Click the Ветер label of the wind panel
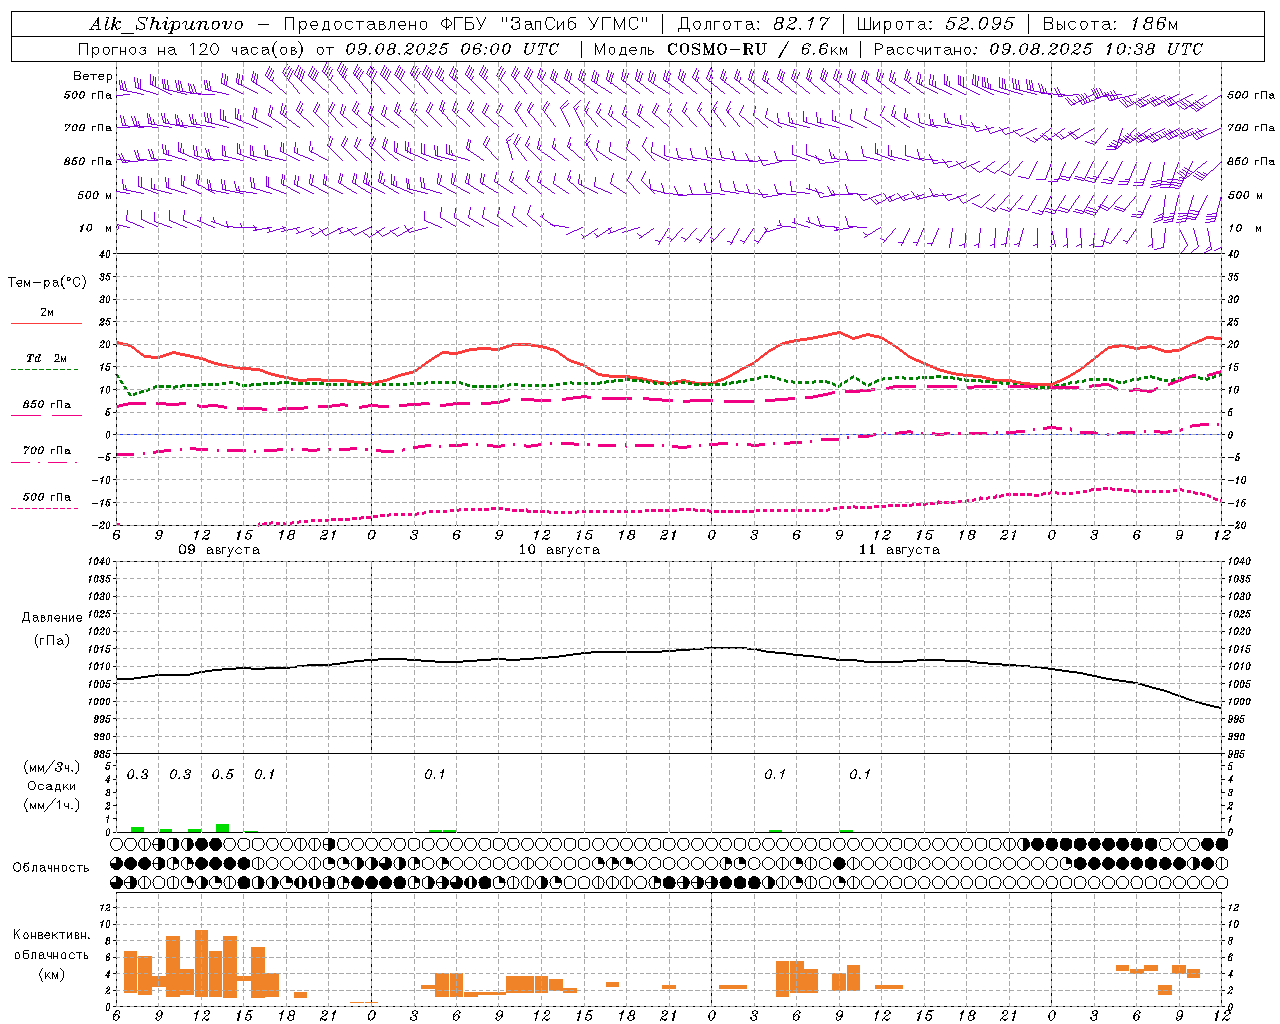 click(x=92, y=76)
